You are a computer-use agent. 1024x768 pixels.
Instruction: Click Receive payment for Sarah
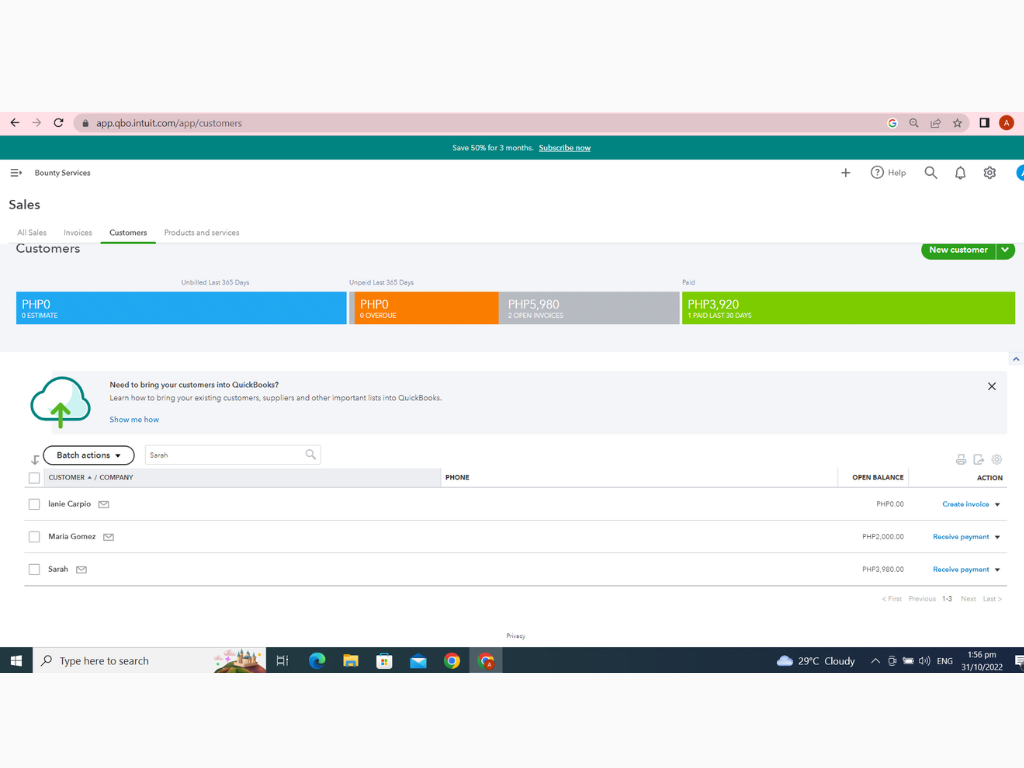click(961, 569)
